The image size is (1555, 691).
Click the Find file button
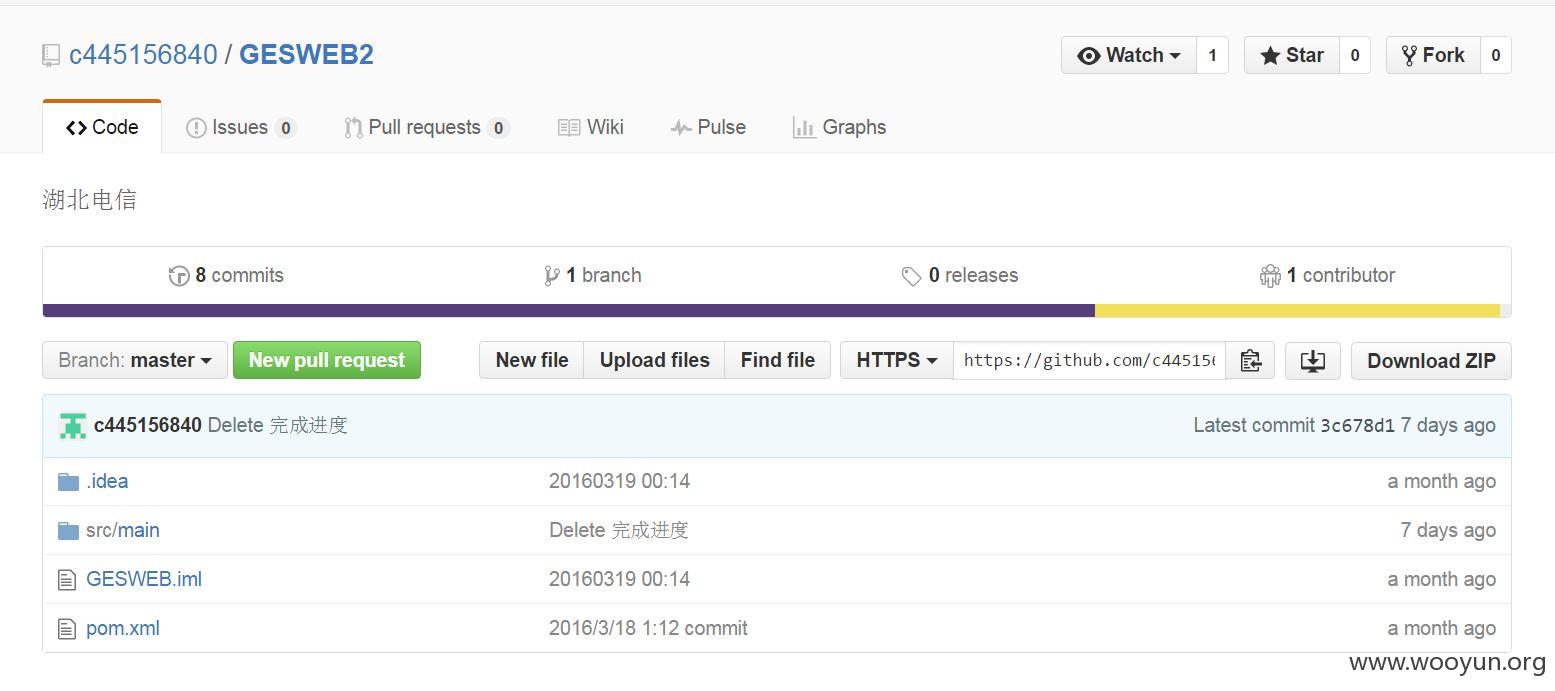(778, 361)
